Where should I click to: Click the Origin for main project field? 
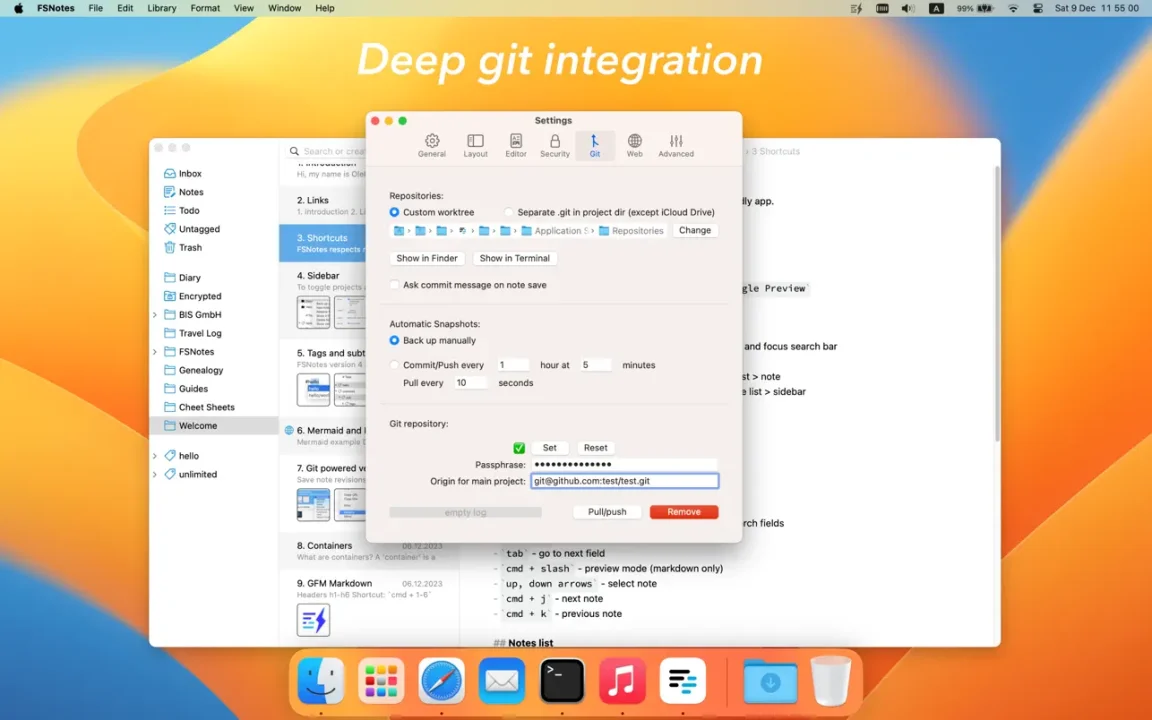tap(624, 481)
